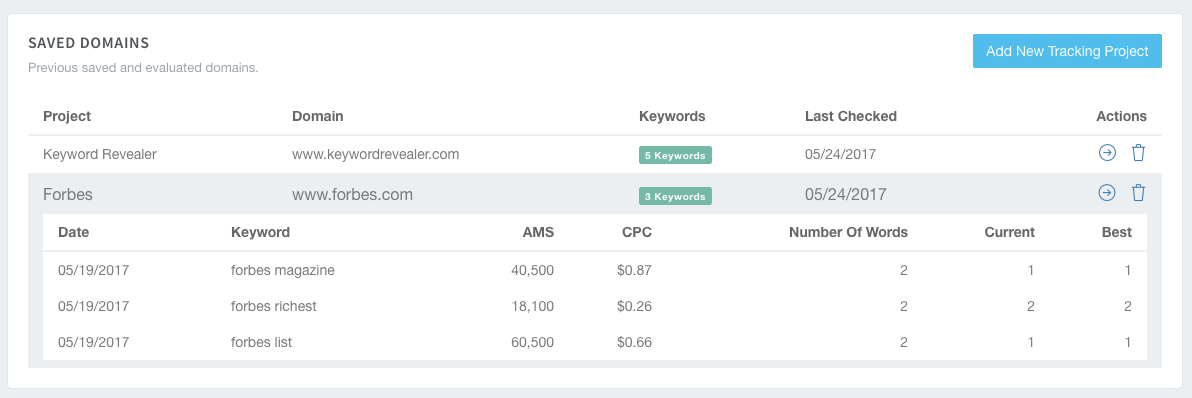
Task: Sort by Current rank column header
Action: click(1009, 232)
